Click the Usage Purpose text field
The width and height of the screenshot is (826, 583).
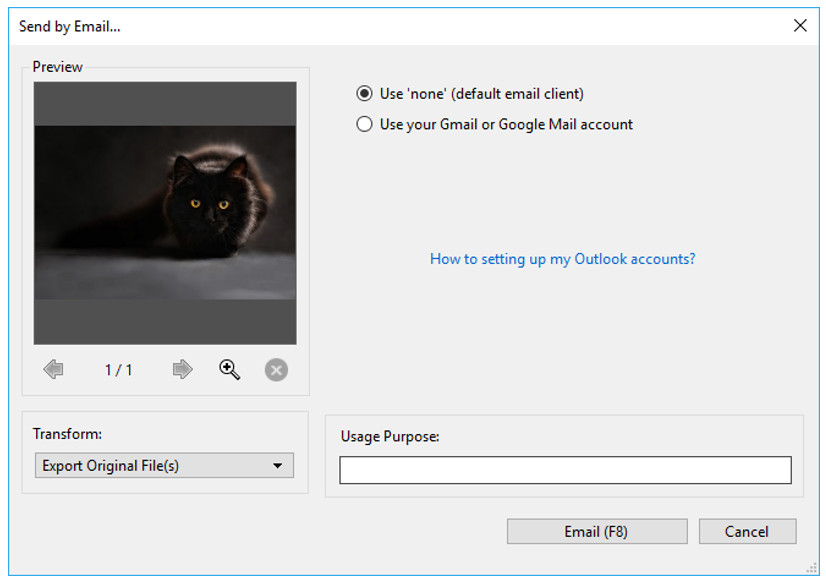[565, 470]
